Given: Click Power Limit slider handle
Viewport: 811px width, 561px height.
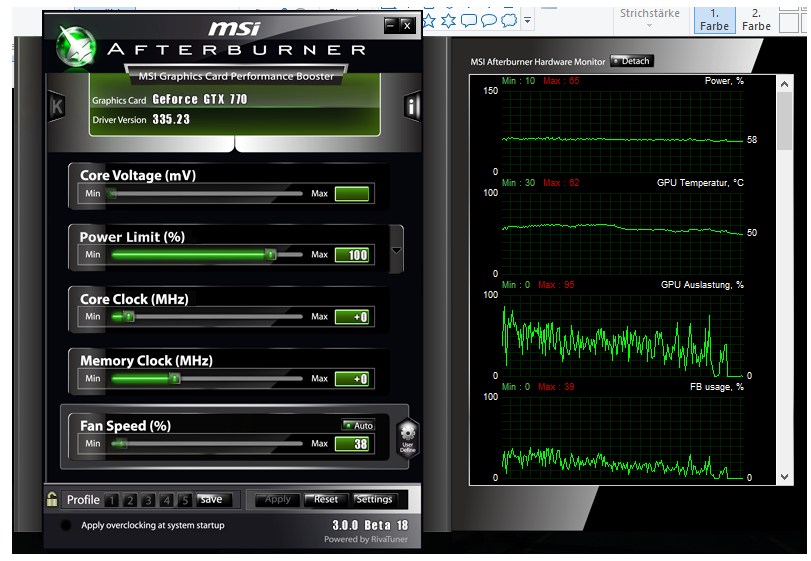Looking at the screenshot, I should click(x=270, y=254).
